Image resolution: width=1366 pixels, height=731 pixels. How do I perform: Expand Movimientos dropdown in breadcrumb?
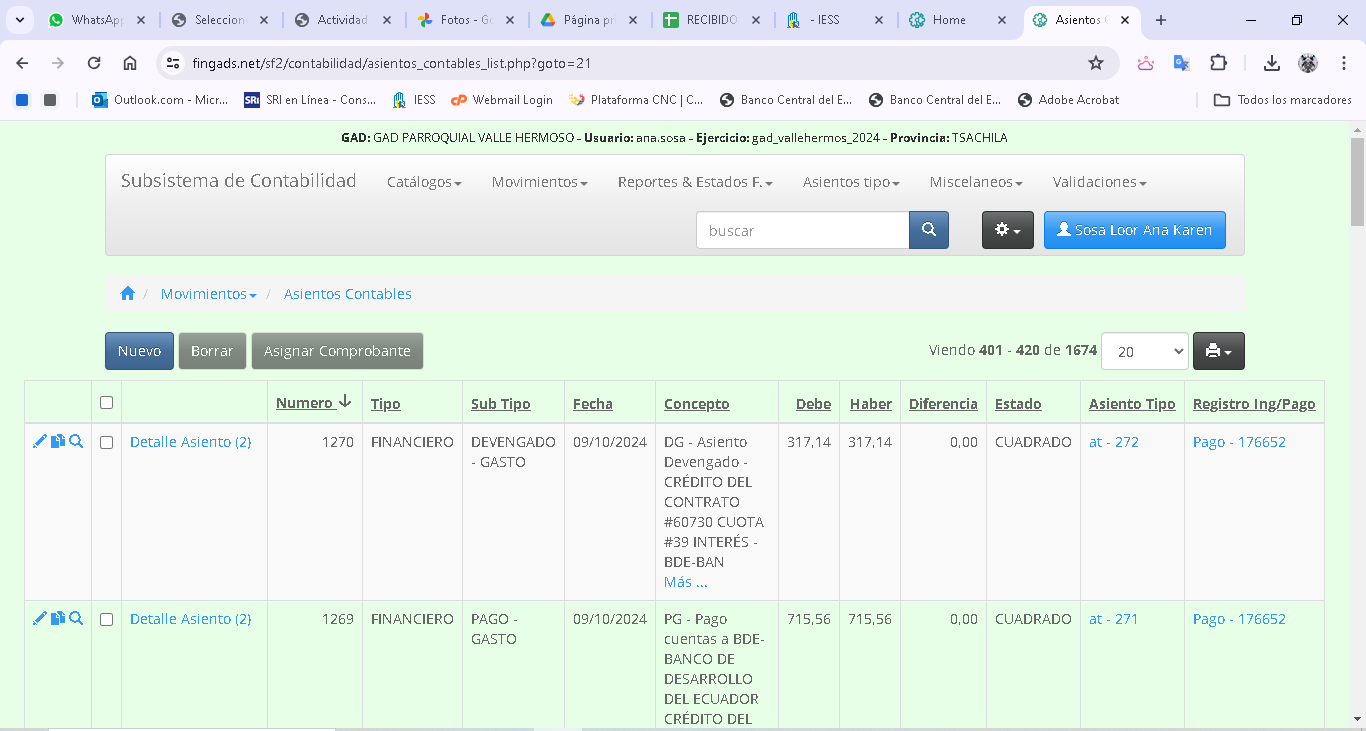coord(208,294)
